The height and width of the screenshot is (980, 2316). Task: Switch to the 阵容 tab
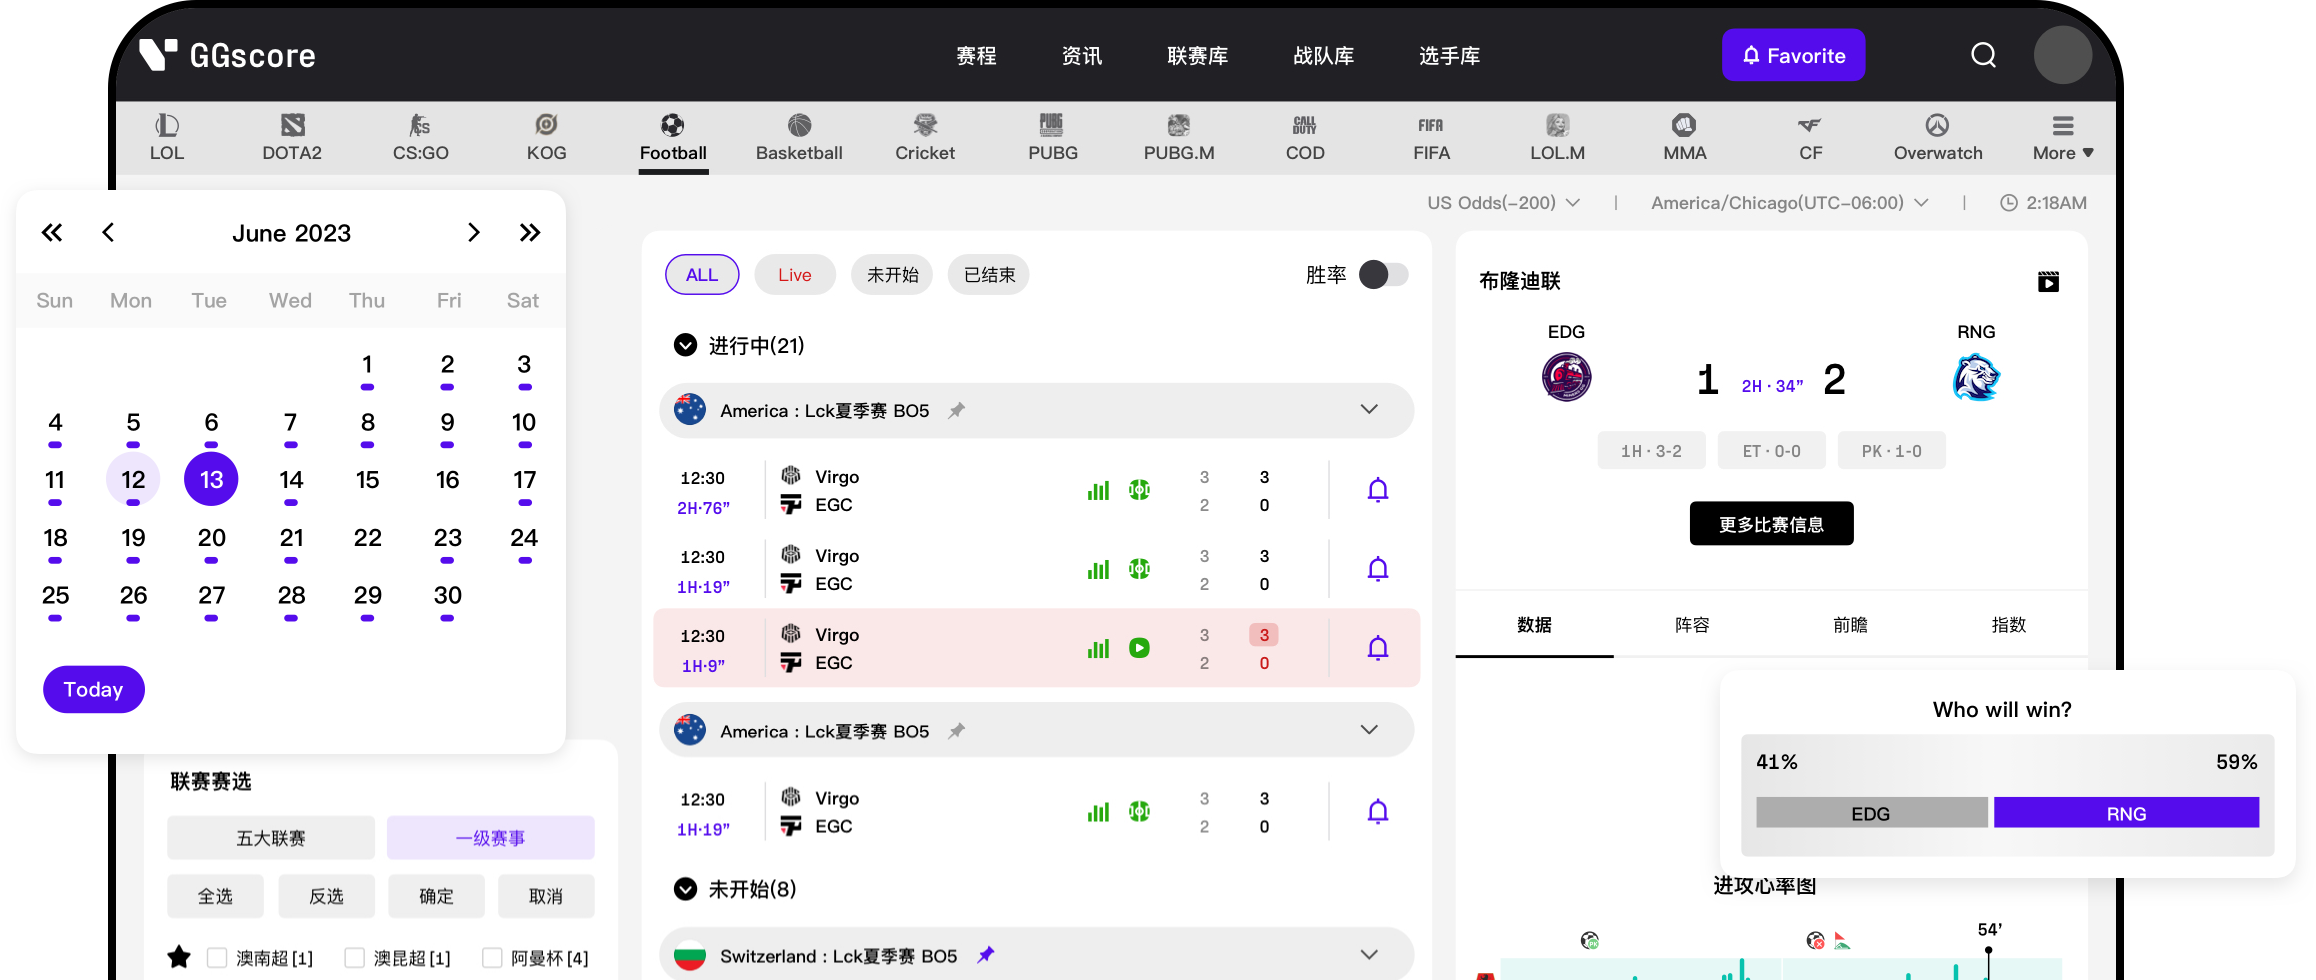point(1692,625)
